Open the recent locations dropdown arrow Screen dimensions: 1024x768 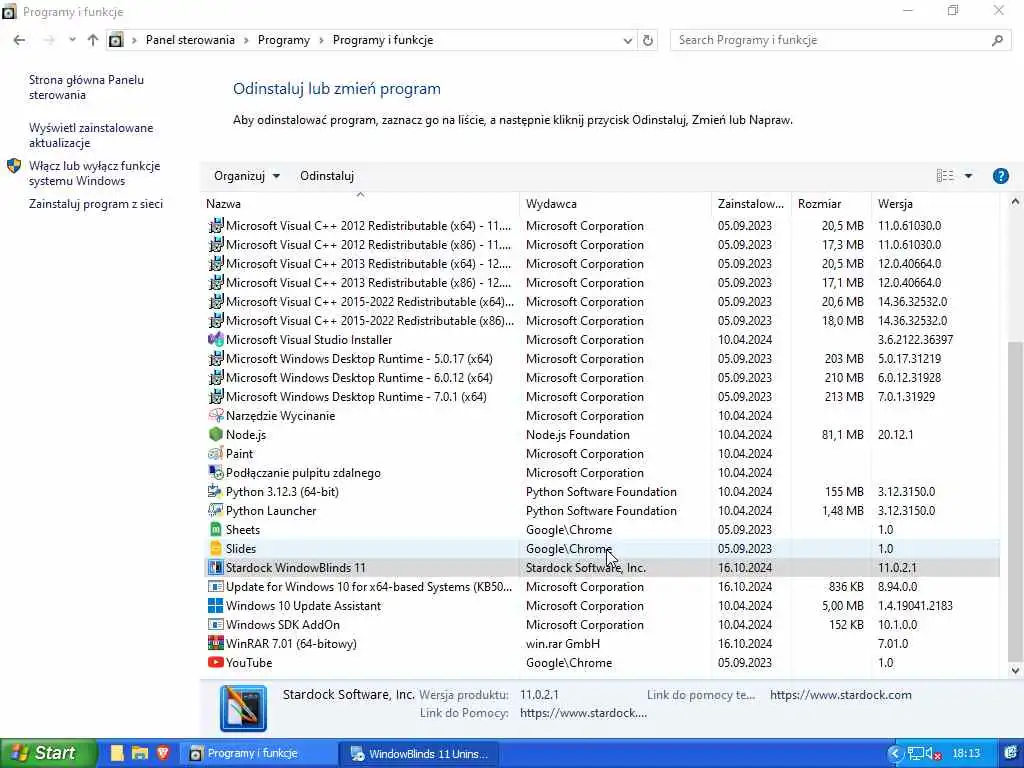[x=72, y=40]
